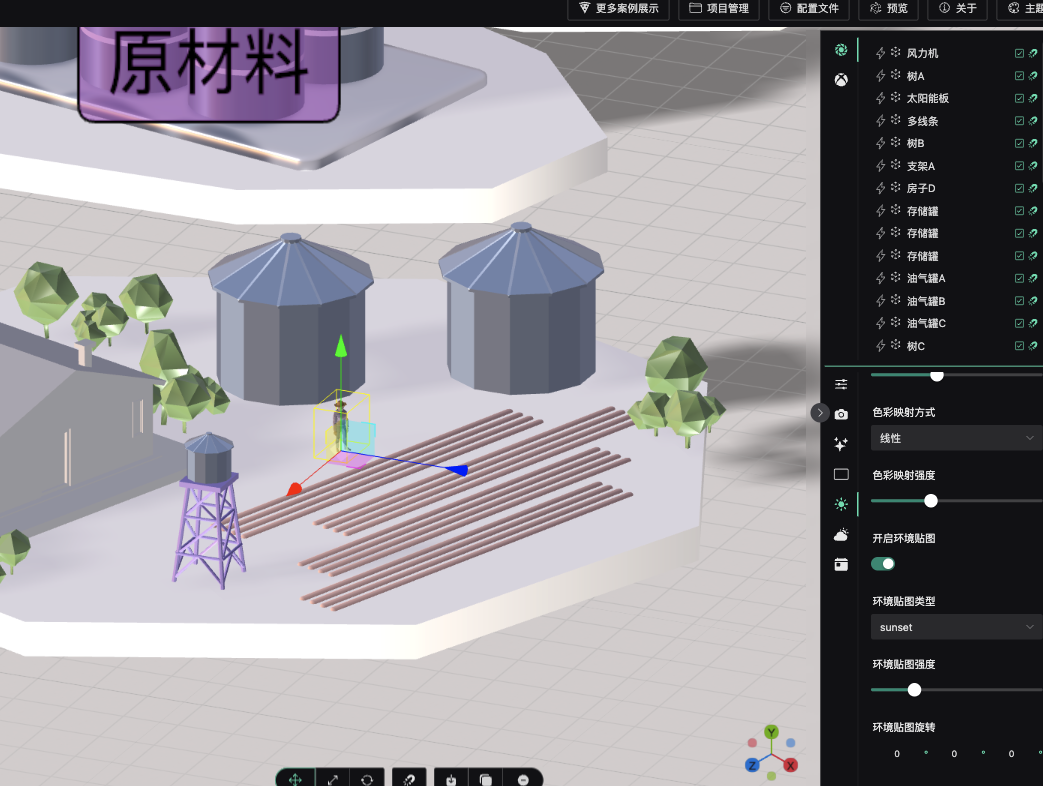Screen dimensions: 1043x786
Task: Click the 环境贴图强度 slider handle
Action: (914, 689)
